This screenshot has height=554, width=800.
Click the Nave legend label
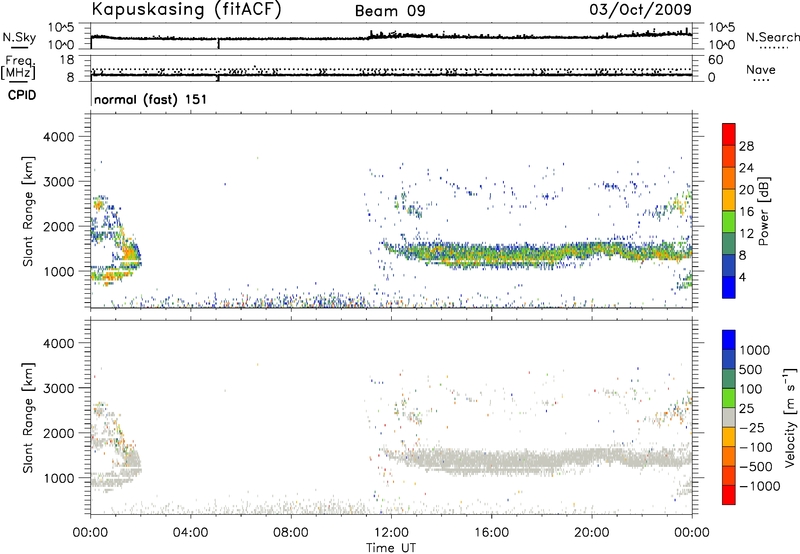click(760, 70)
